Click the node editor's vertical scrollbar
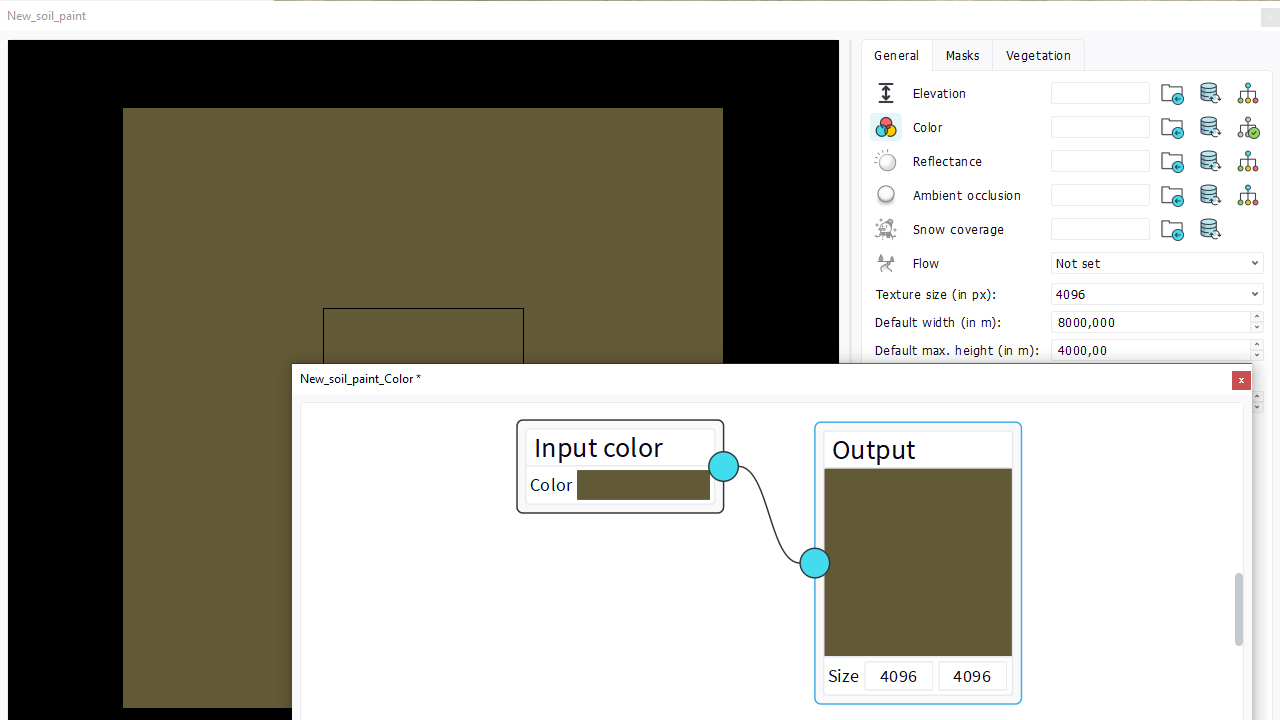This screenshot has height=720, width=1280. click(1238, 609)
